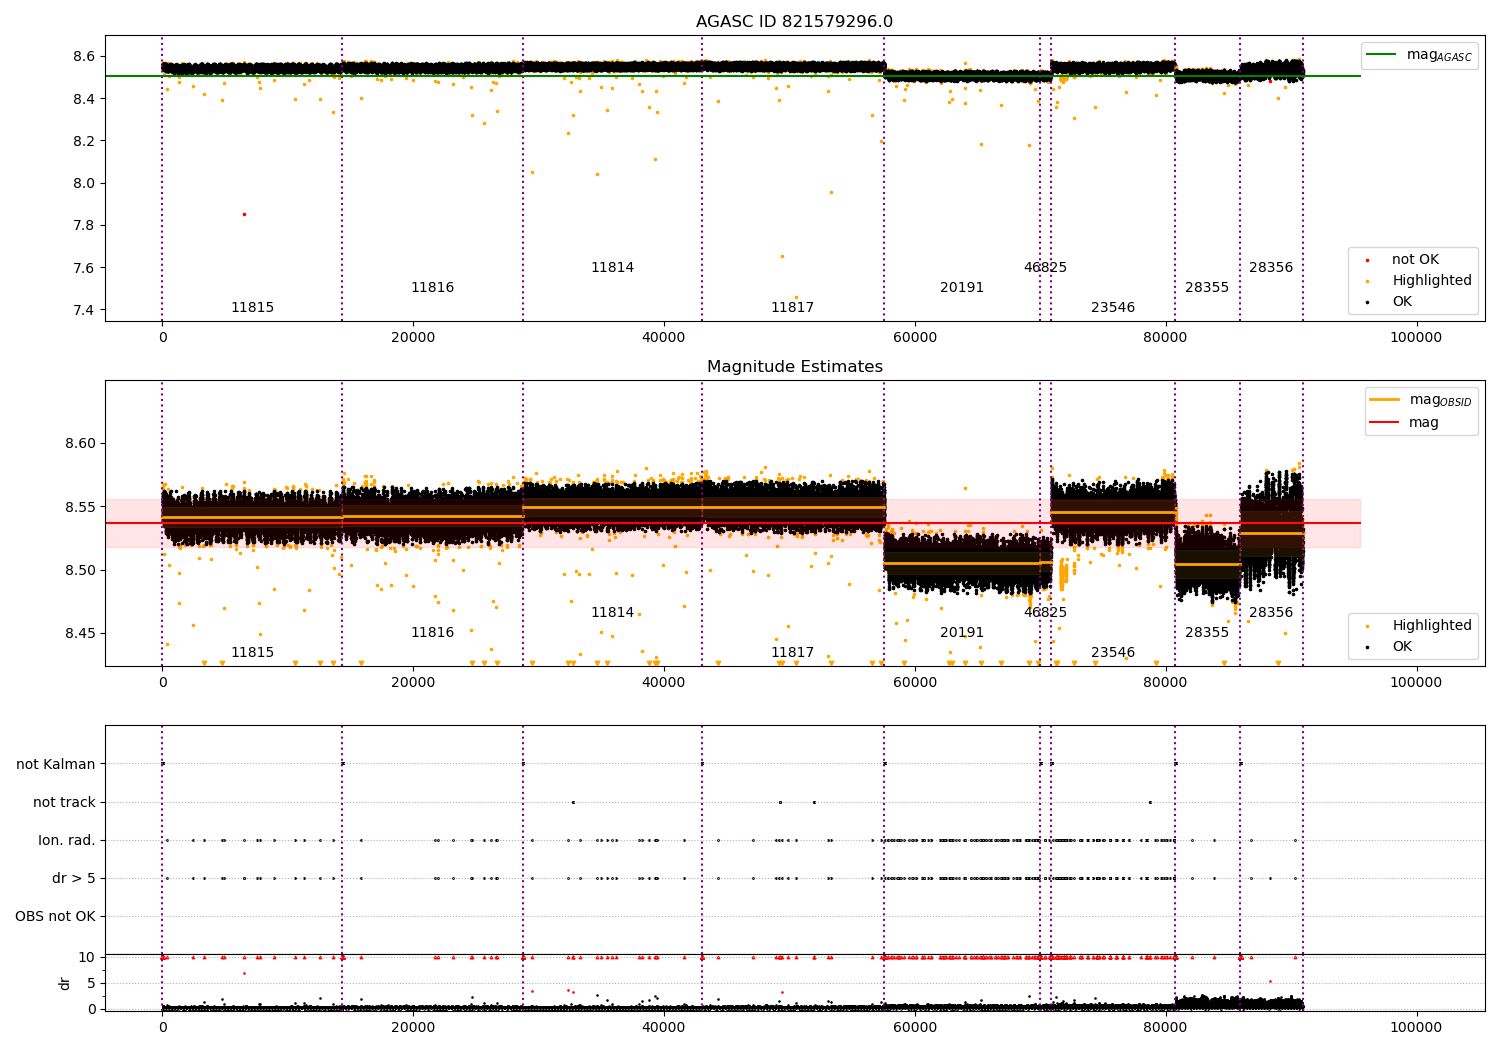
Task: Click the 7.4 y-axis tick label
Action: point(85,310)
